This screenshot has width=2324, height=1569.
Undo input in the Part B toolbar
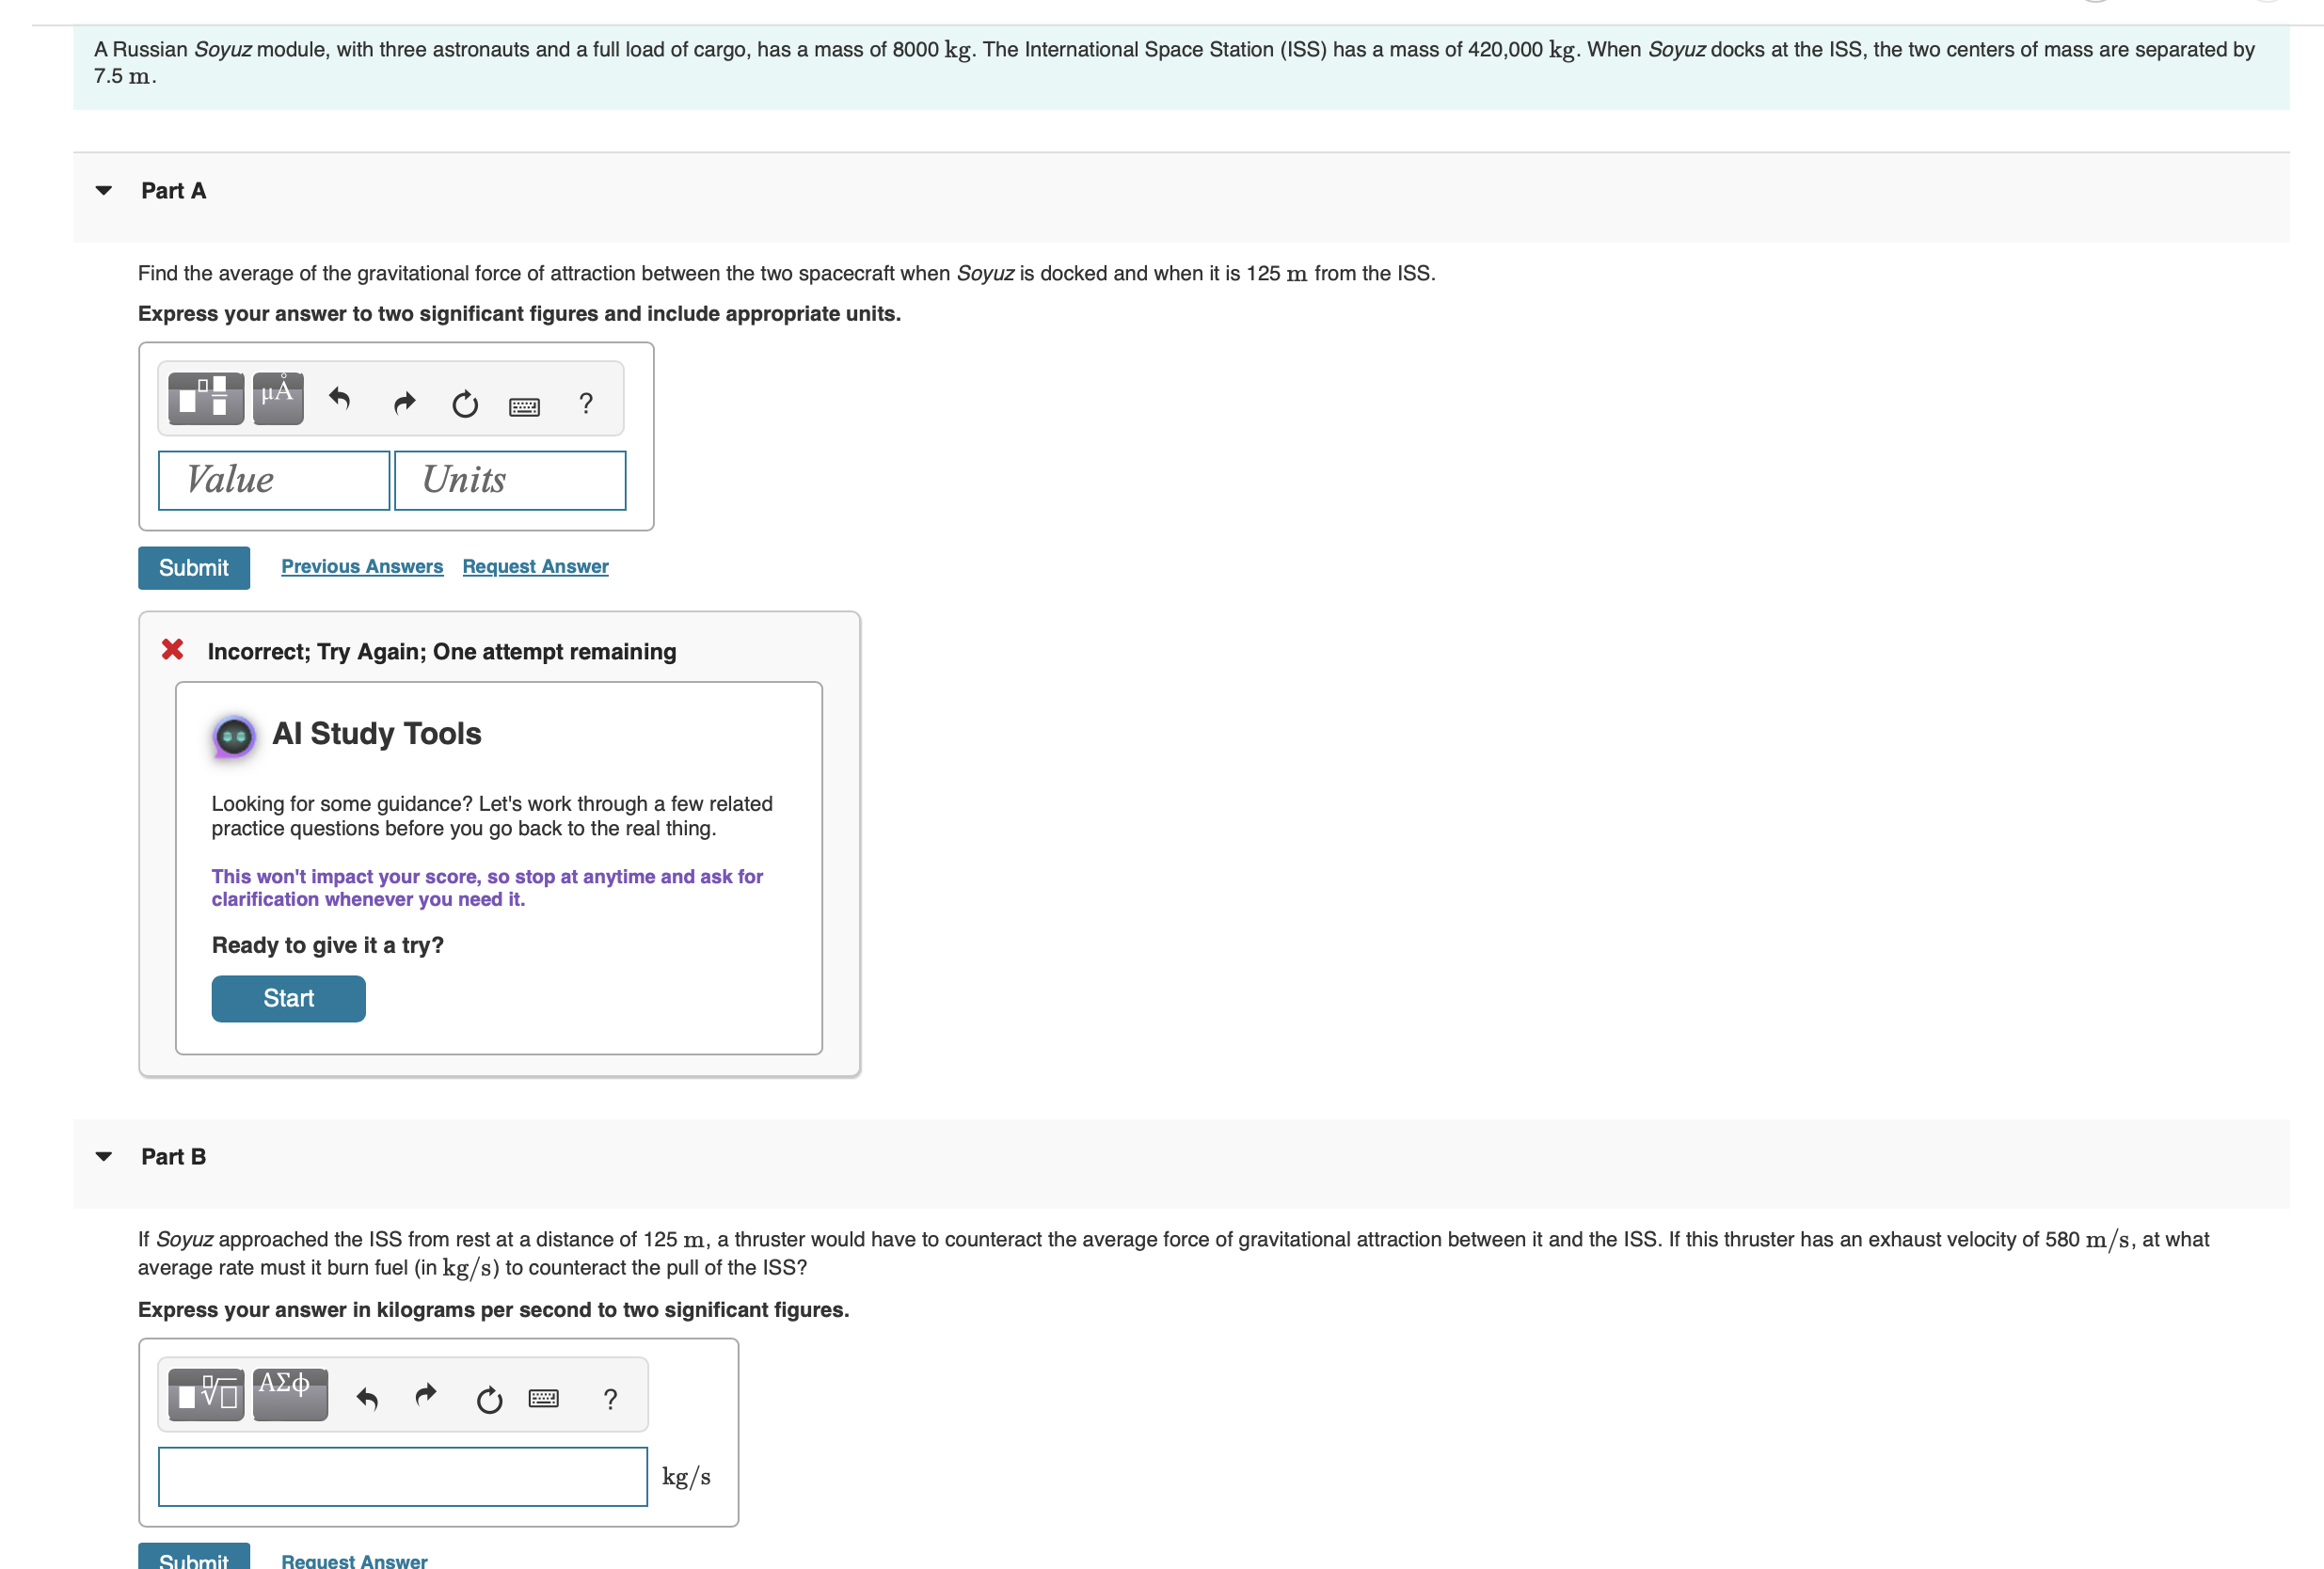pos(366,1398)
